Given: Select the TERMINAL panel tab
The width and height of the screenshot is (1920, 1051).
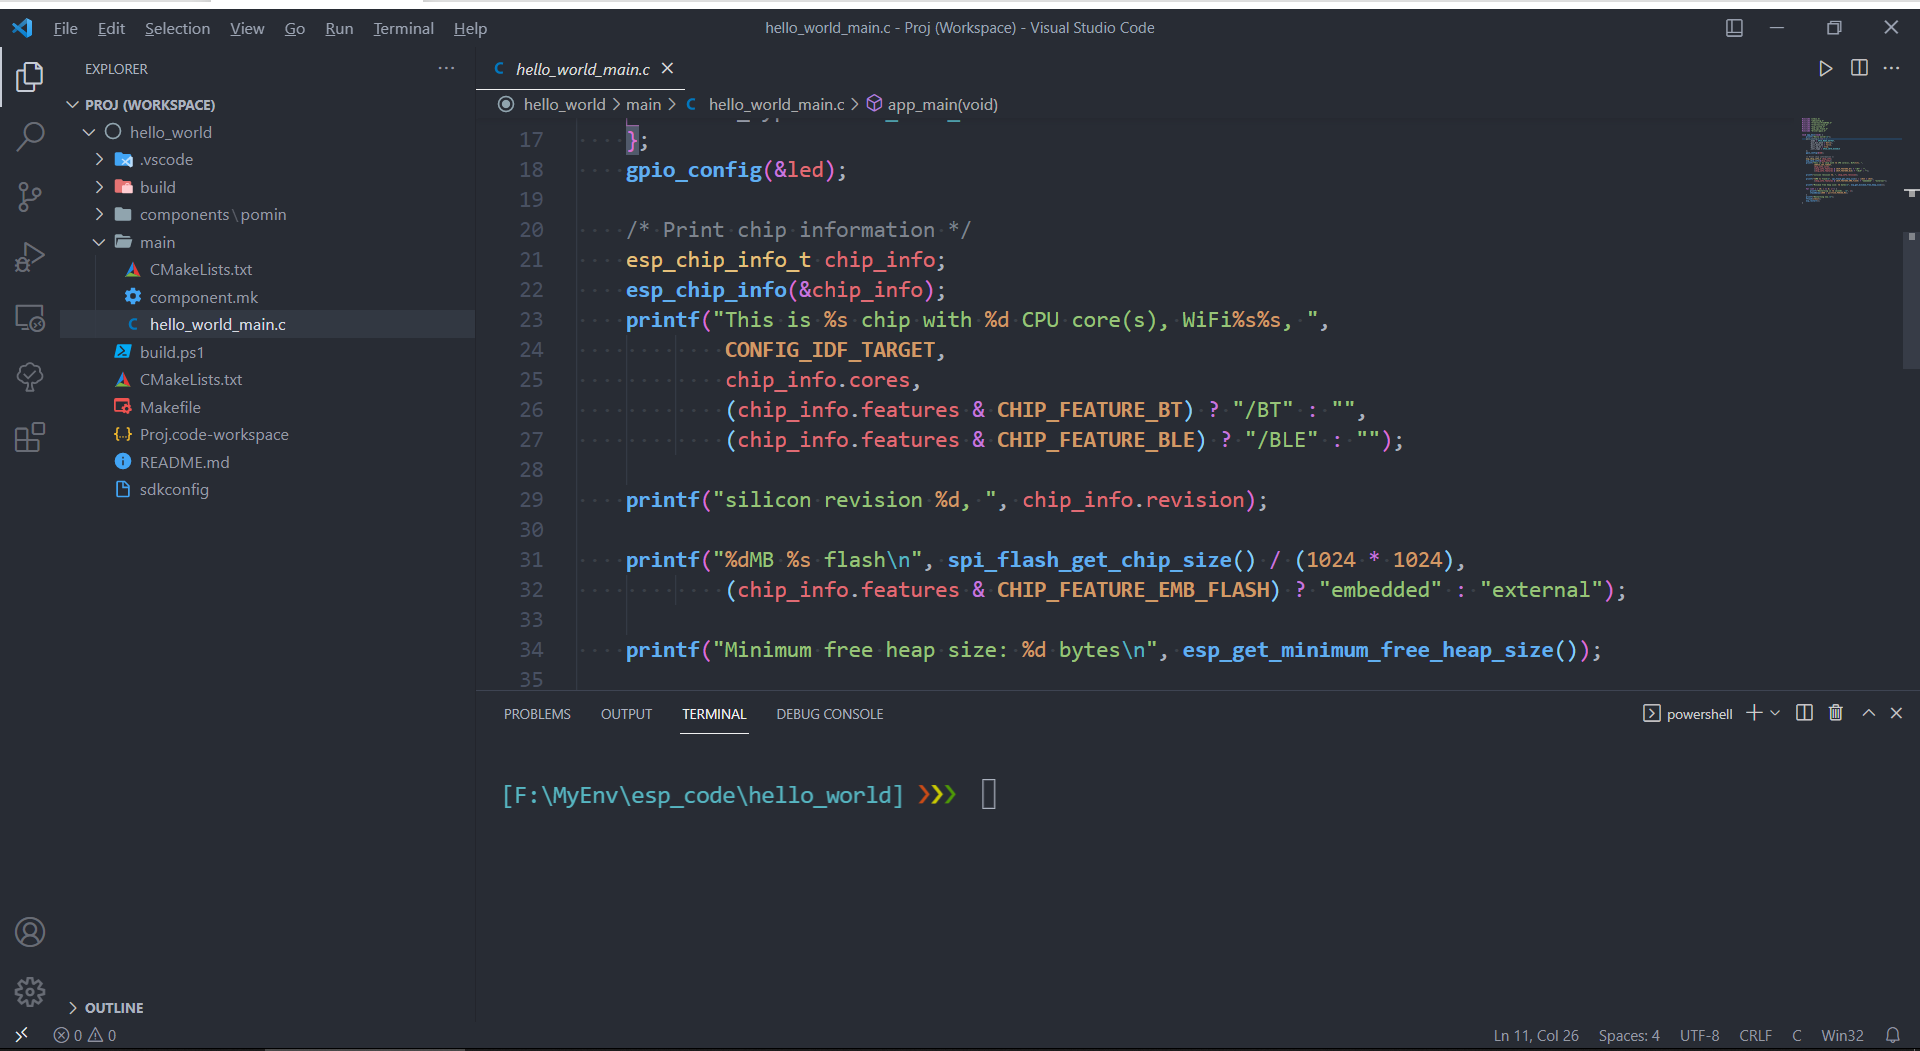Looking at the screenshot, I should tap(714, 714).
